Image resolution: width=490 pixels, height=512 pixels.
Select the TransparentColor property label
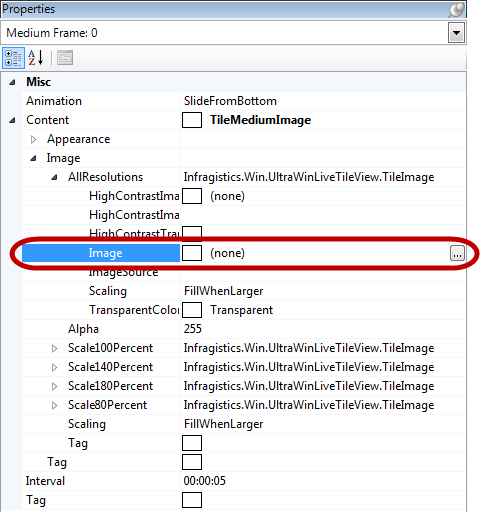tap(134, 310)
